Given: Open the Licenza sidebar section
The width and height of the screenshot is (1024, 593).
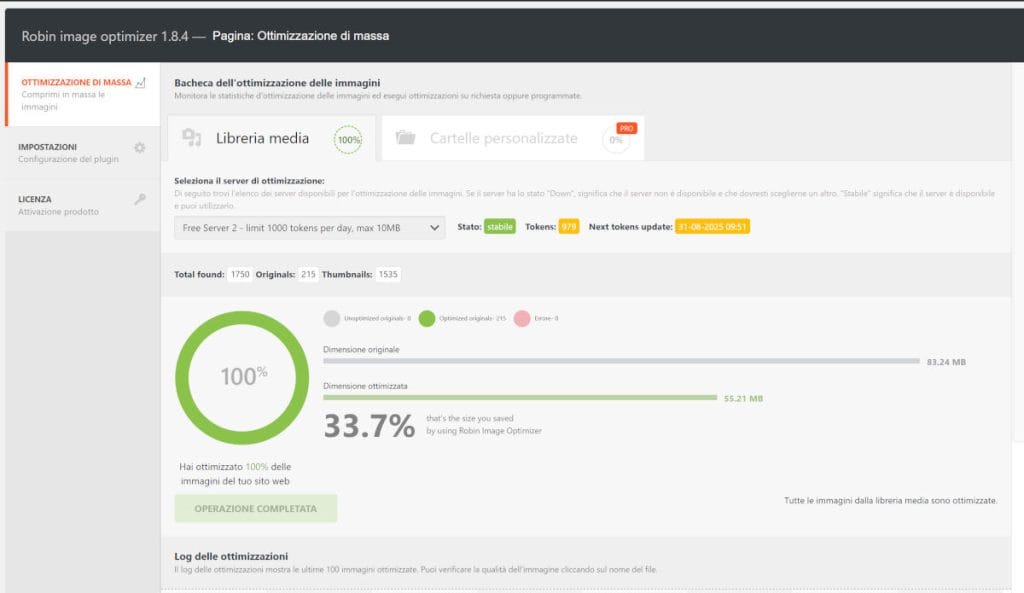Looking at the screenshot, I should [x=83, y=205].
